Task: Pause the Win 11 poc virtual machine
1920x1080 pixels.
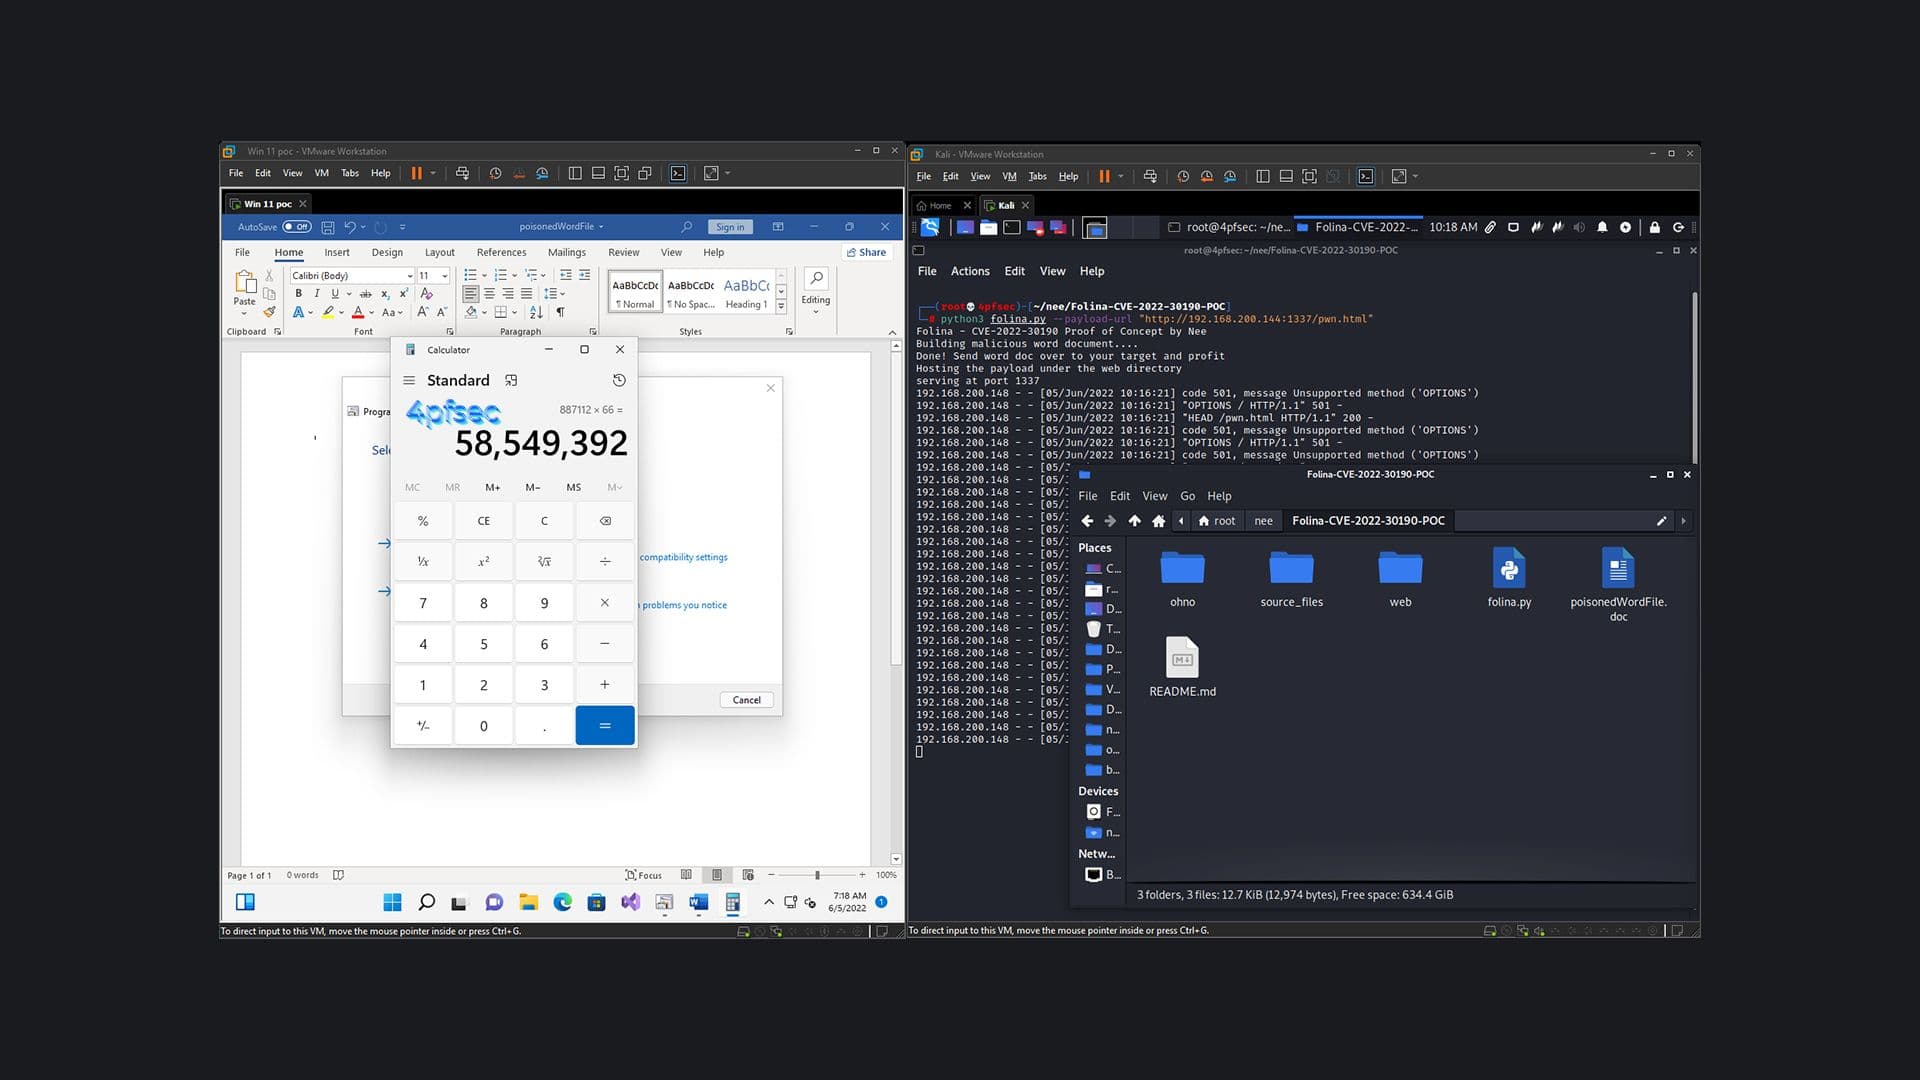Action: (417, 172)
